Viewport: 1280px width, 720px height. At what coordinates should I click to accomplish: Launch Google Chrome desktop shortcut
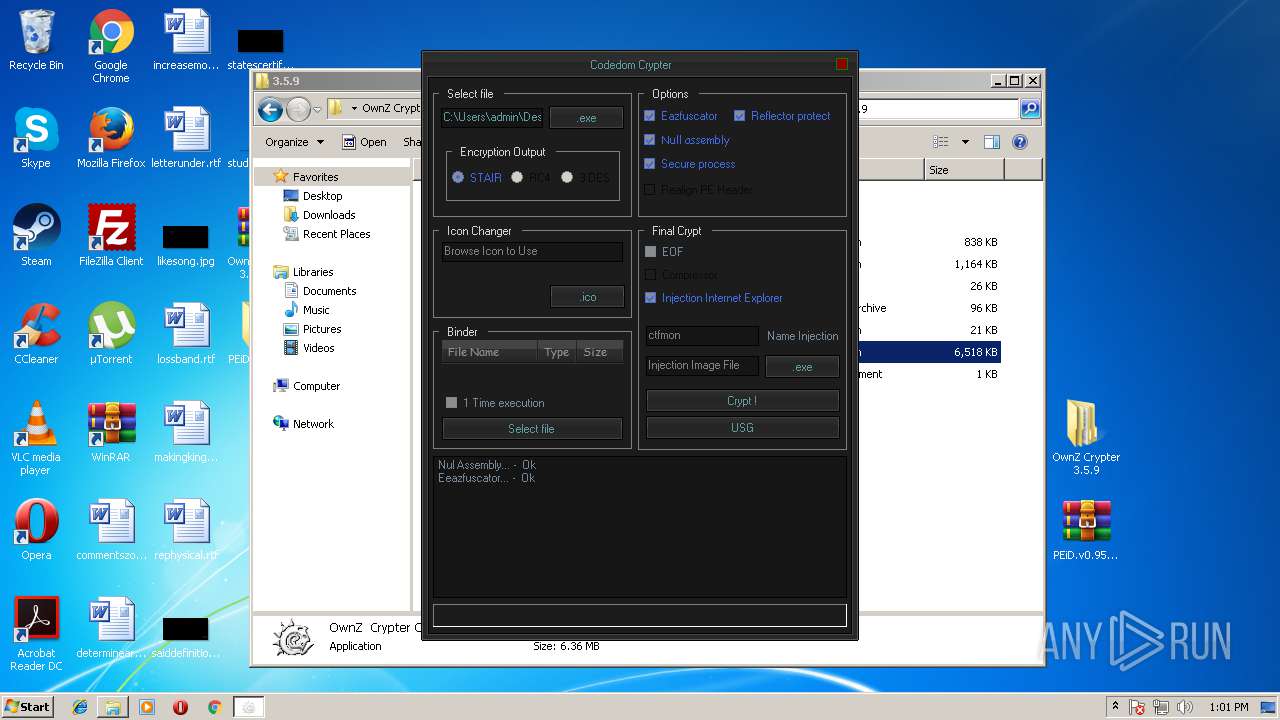click(x=111, y=46)
